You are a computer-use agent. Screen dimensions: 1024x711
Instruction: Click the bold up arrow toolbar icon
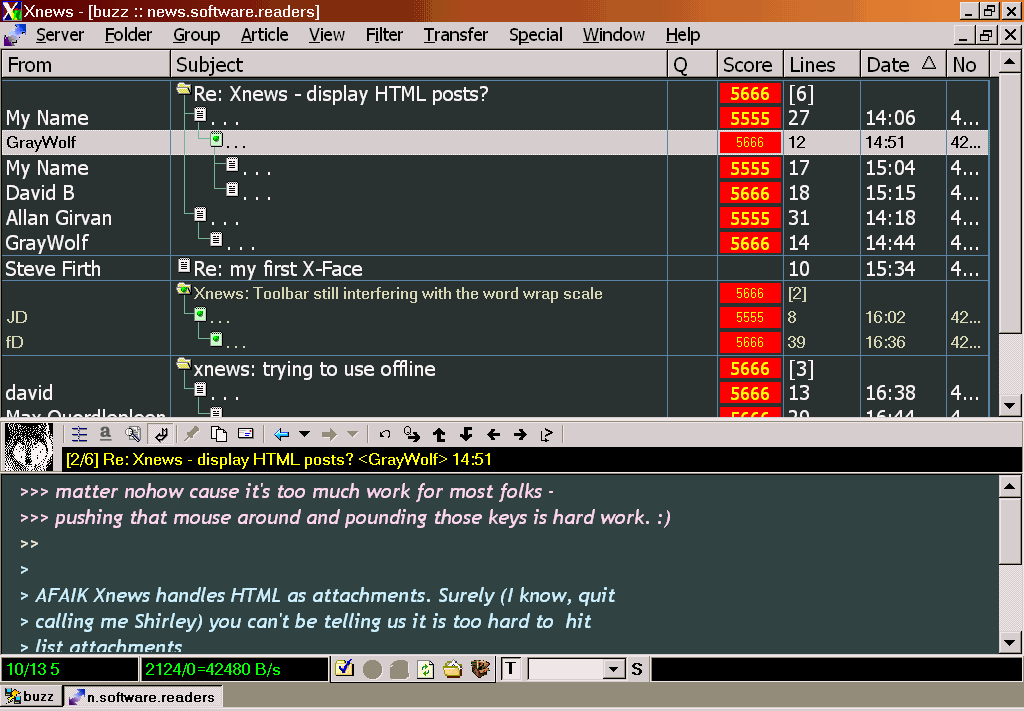[x=439, y=434]
